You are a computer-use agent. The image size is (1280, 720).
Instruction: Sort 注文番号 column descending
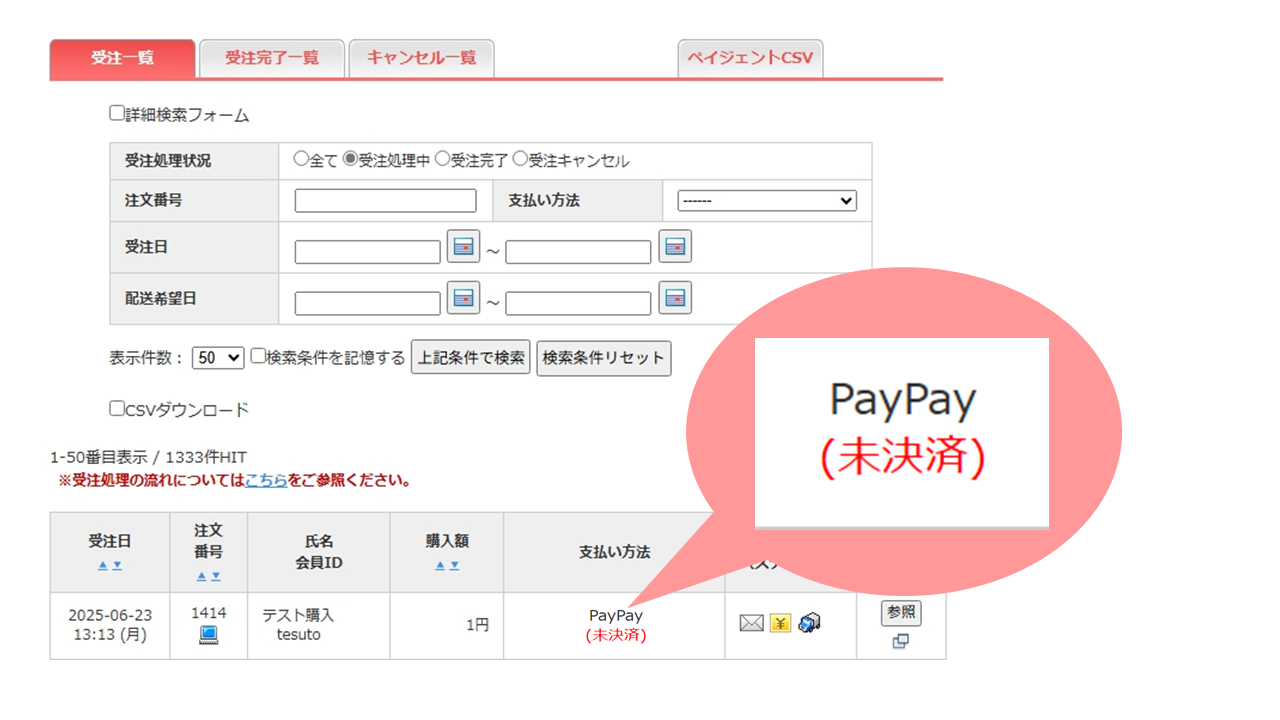tap(216, 576)
